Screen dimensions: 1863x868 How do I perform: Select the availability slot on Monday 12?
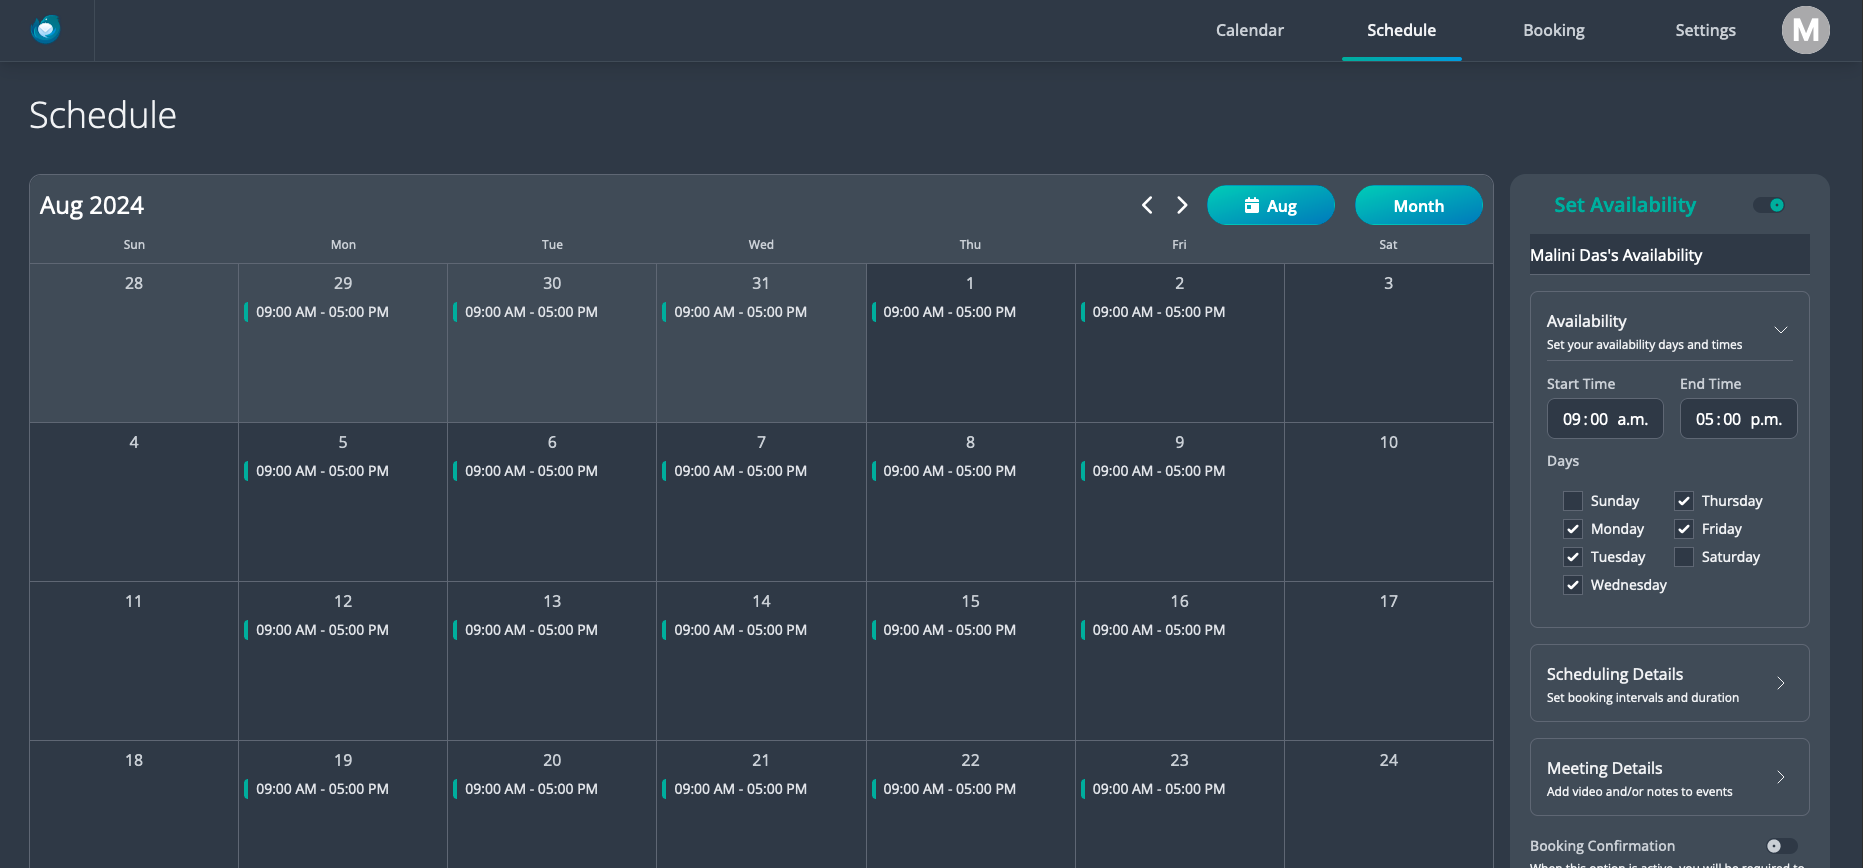[x=342, y=630]
